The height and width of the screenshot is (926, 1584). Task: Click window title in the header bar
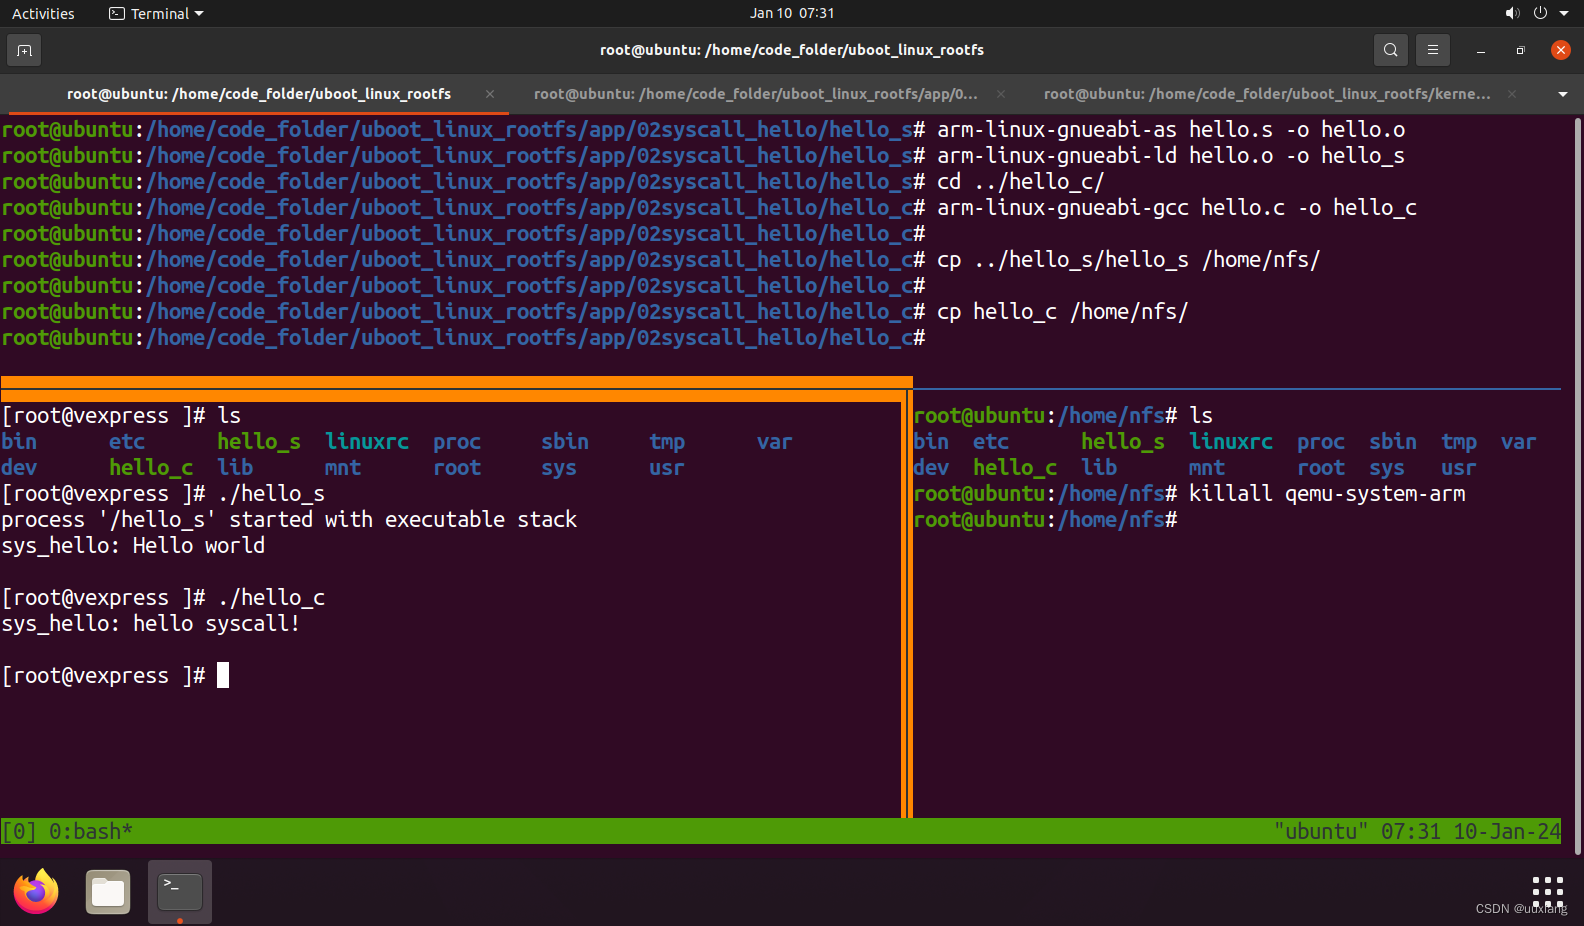point(792,50)
